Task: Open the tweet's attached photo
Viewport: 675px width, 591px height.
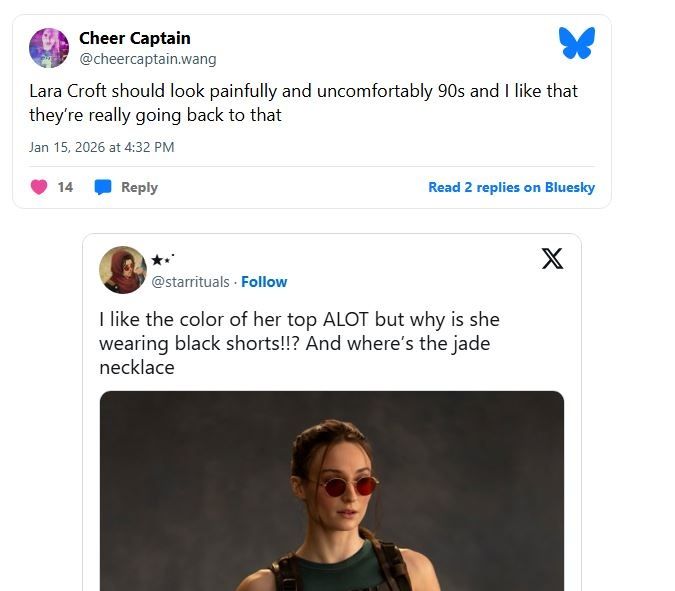Action: [331, 490]
